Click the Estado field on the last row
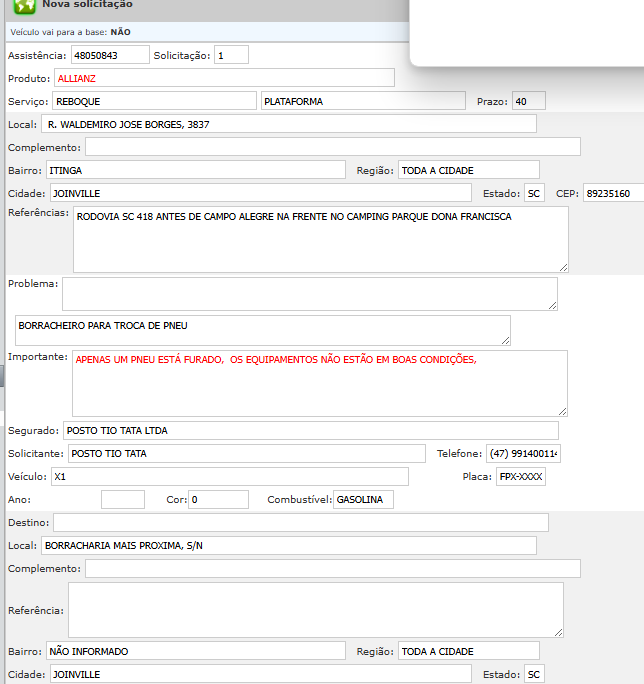The width and height of the screenshot is (644, 684). point(534,674)
